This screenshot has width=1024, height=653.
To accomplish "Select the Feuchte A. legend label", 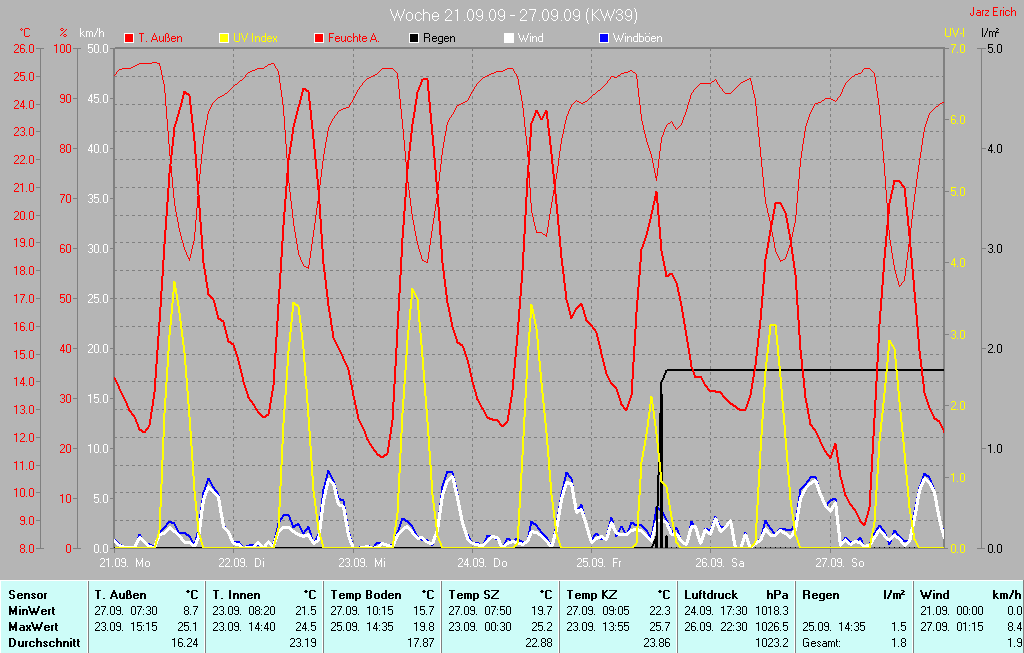I will coord(354,38).
